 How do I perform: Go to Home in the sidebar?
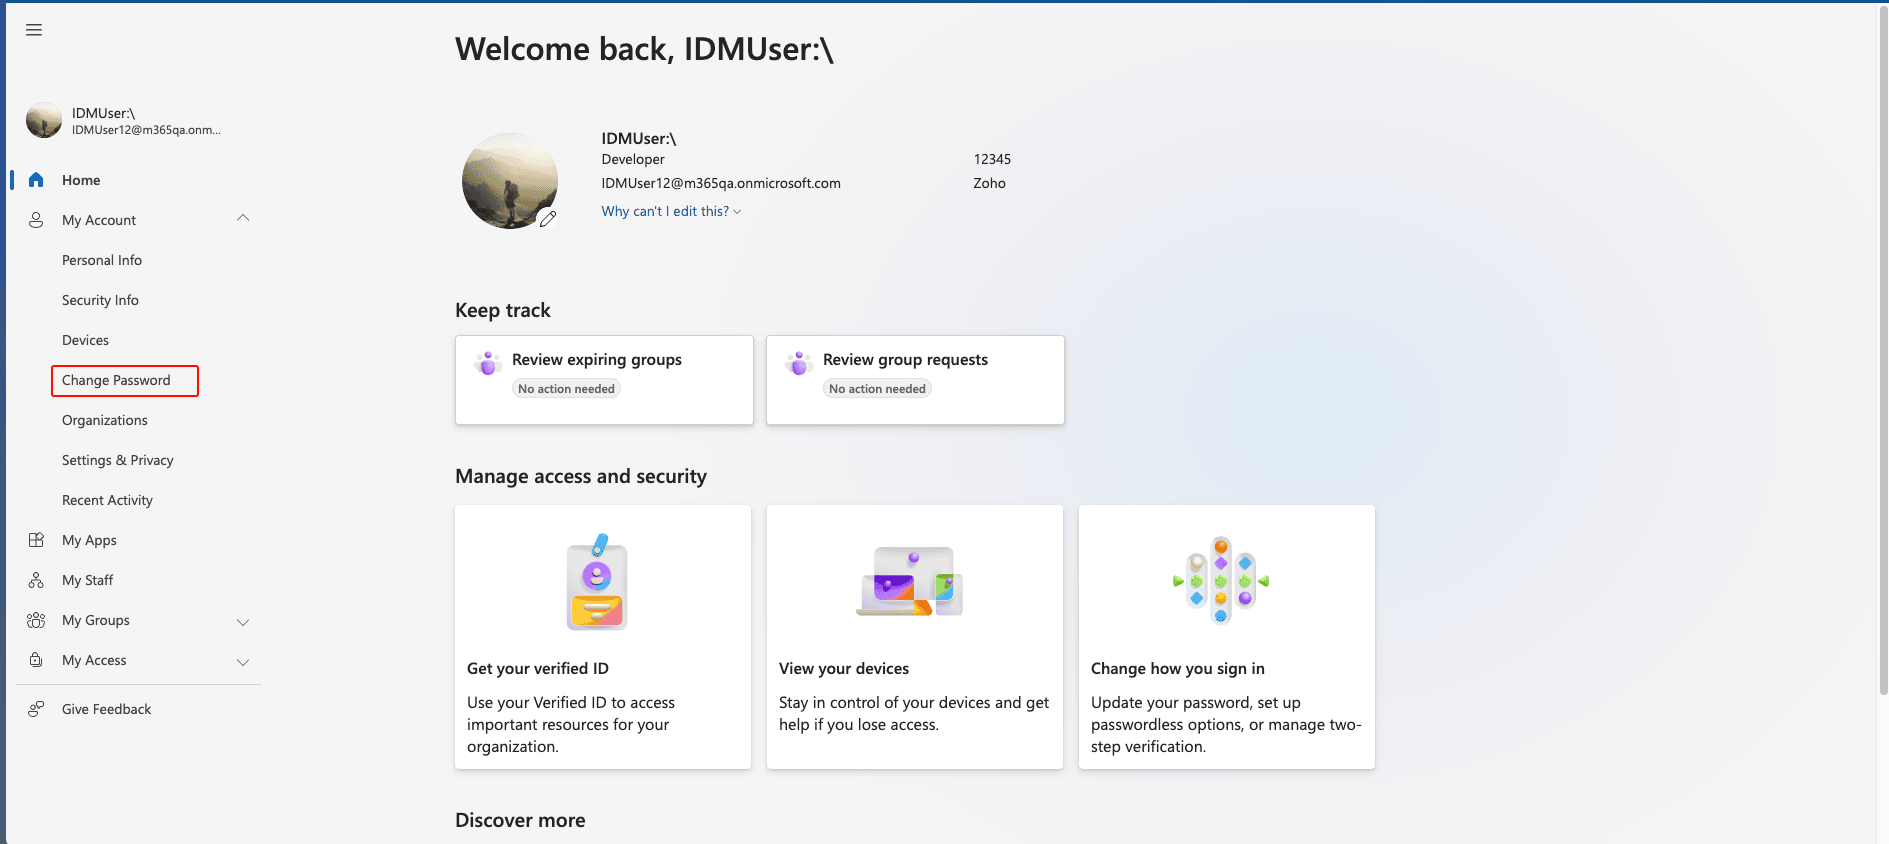[x=81, y=180]
